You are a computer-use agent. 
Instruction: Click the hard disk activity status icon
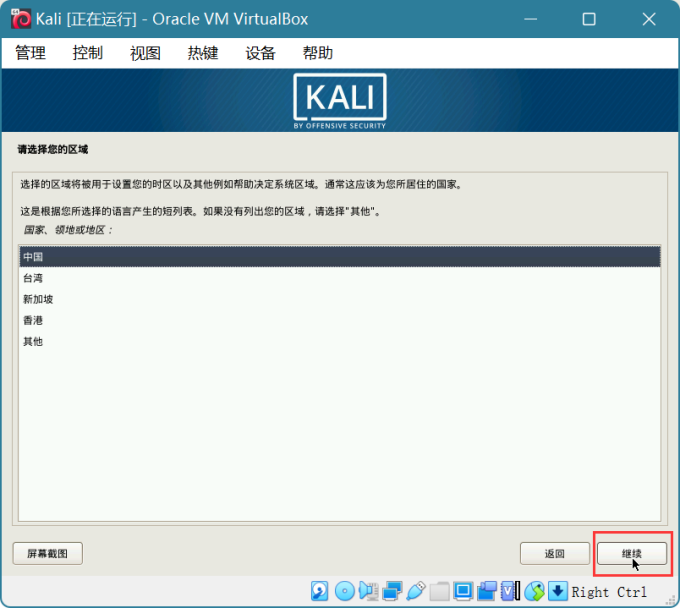pos(320,592)
